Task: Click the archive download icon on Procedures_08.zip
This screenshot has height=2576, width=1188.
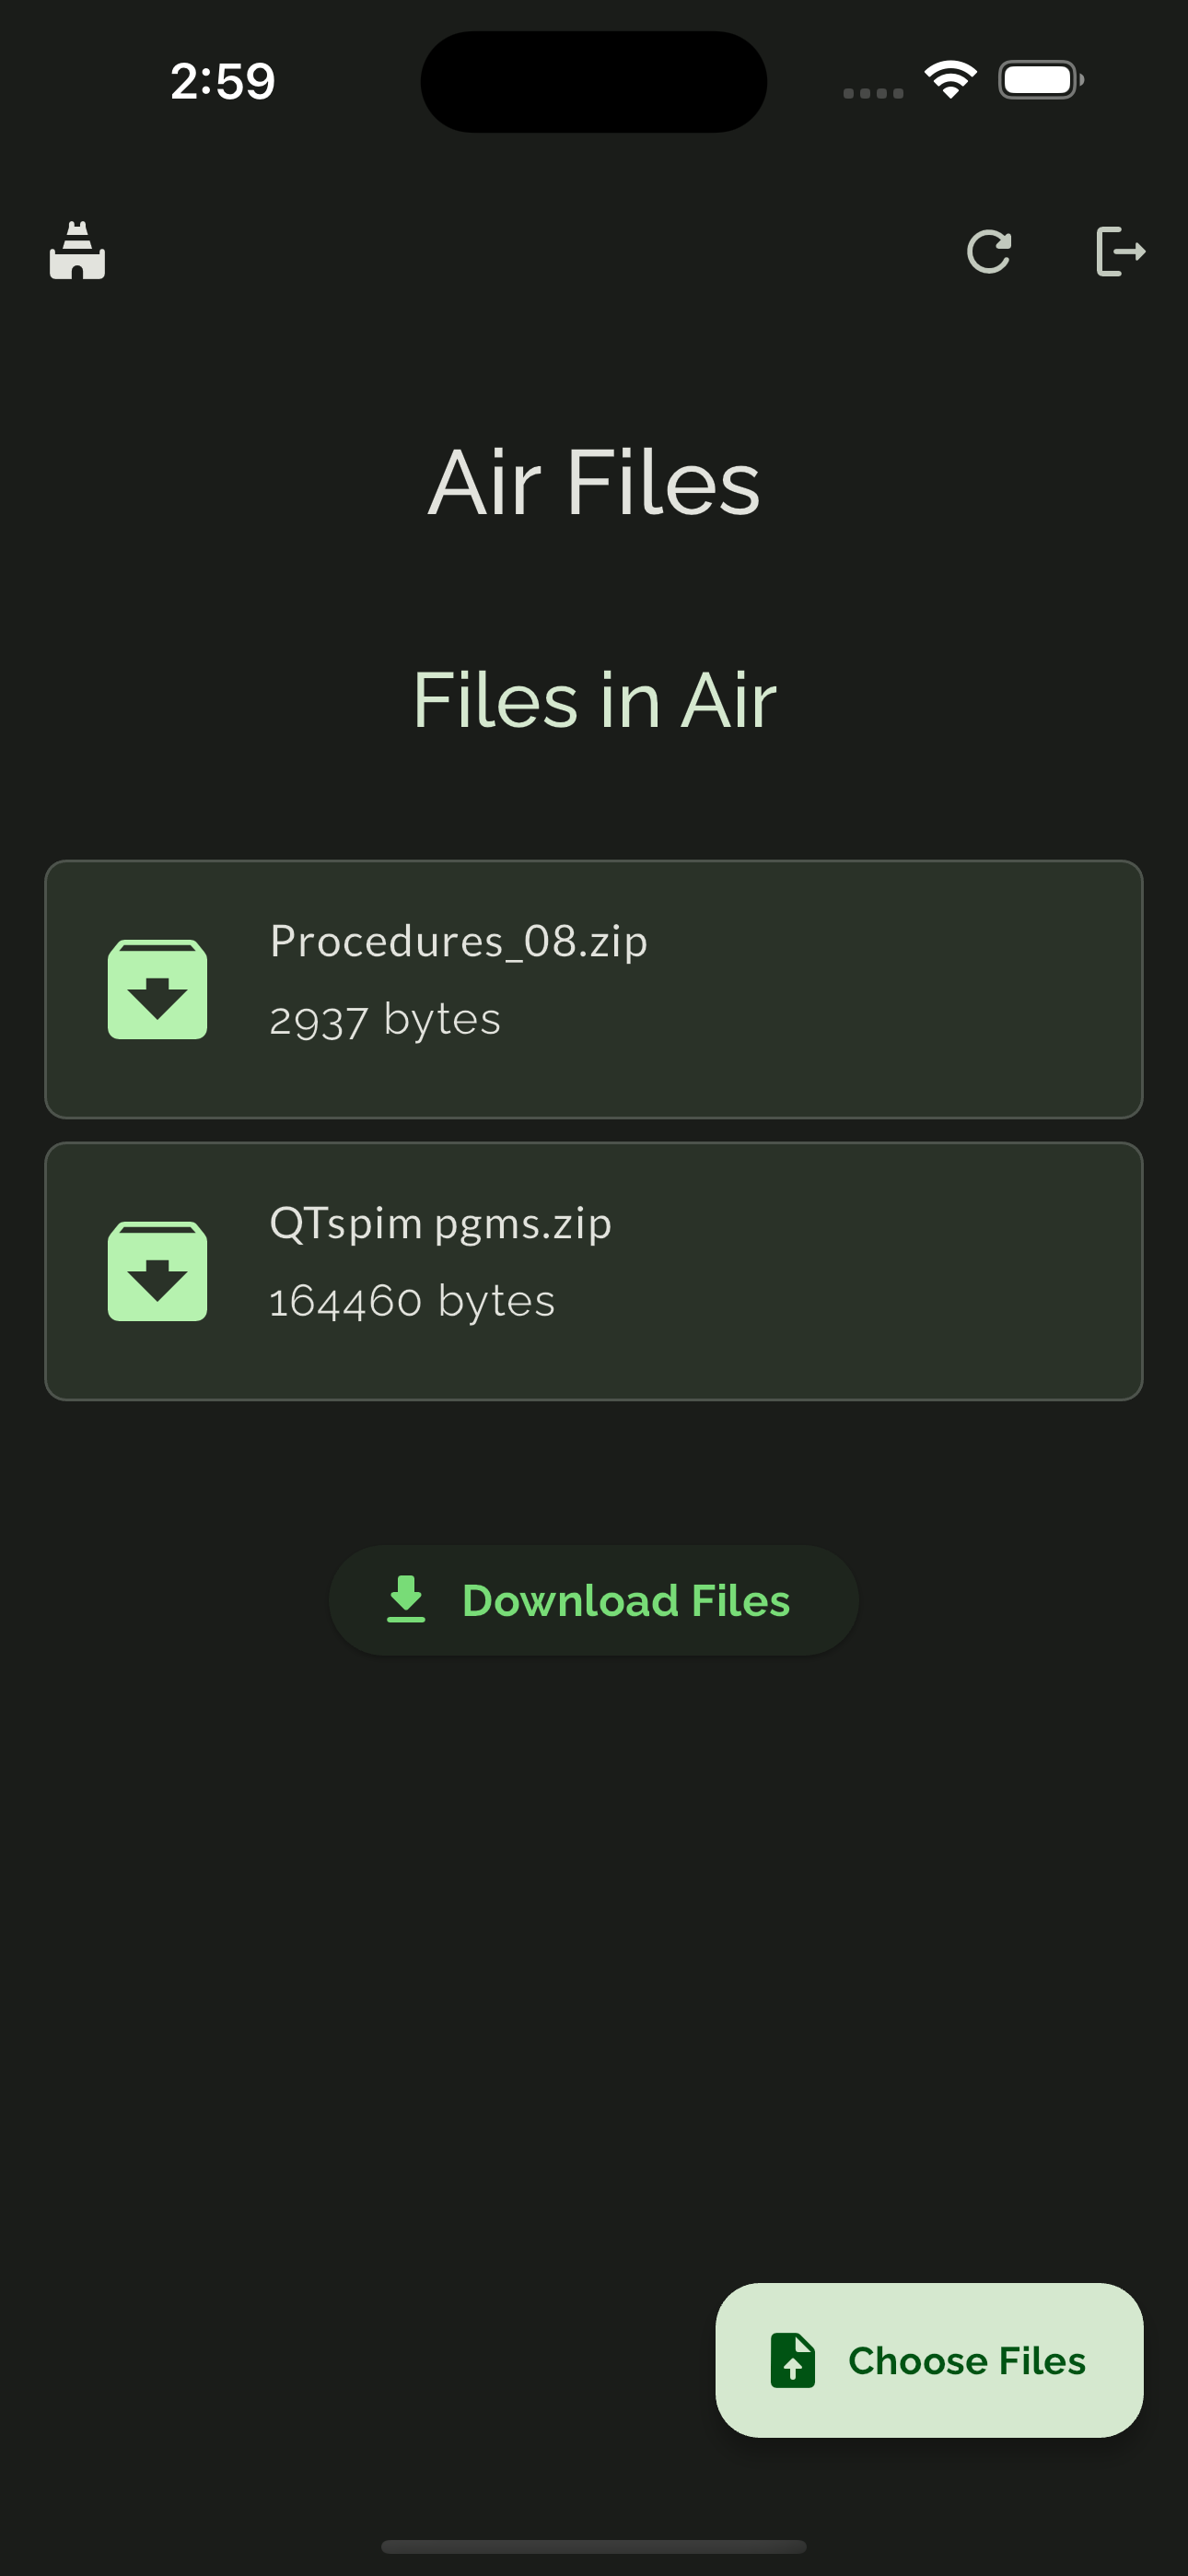Action: 157,988
